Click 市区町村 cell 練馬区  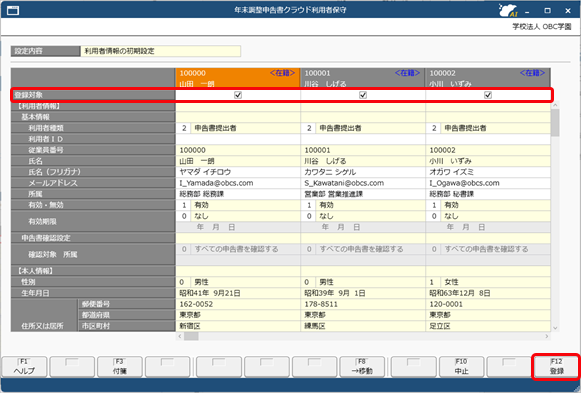click(363, 326)
